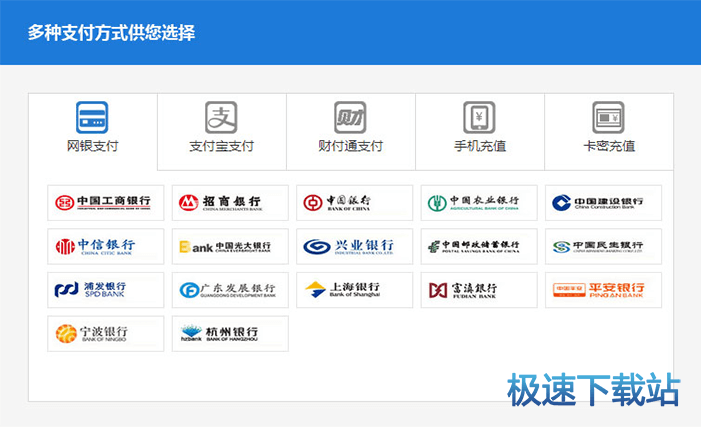Select 平安银行 Ping An Bank
Viewport: 701px width, 427px height.
click(x=604, y=290)
